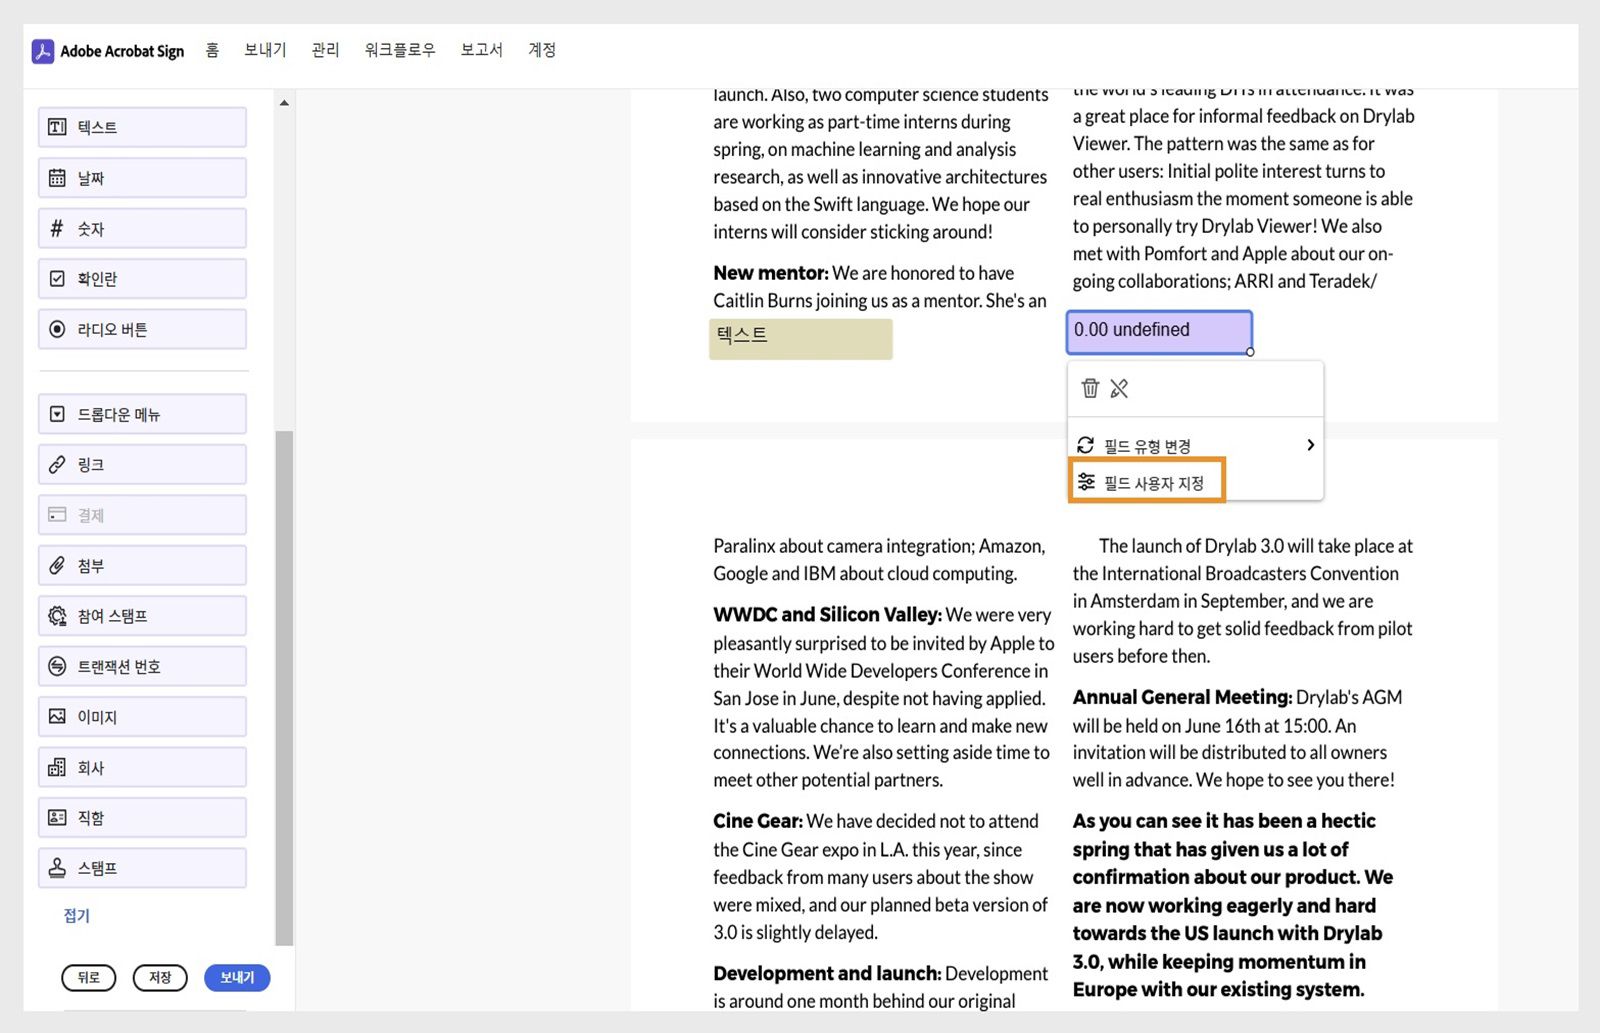Choose 필드 유형 변경 in context menu
Viewport: 1600px width, 1033px height.
pos(1196,445)
